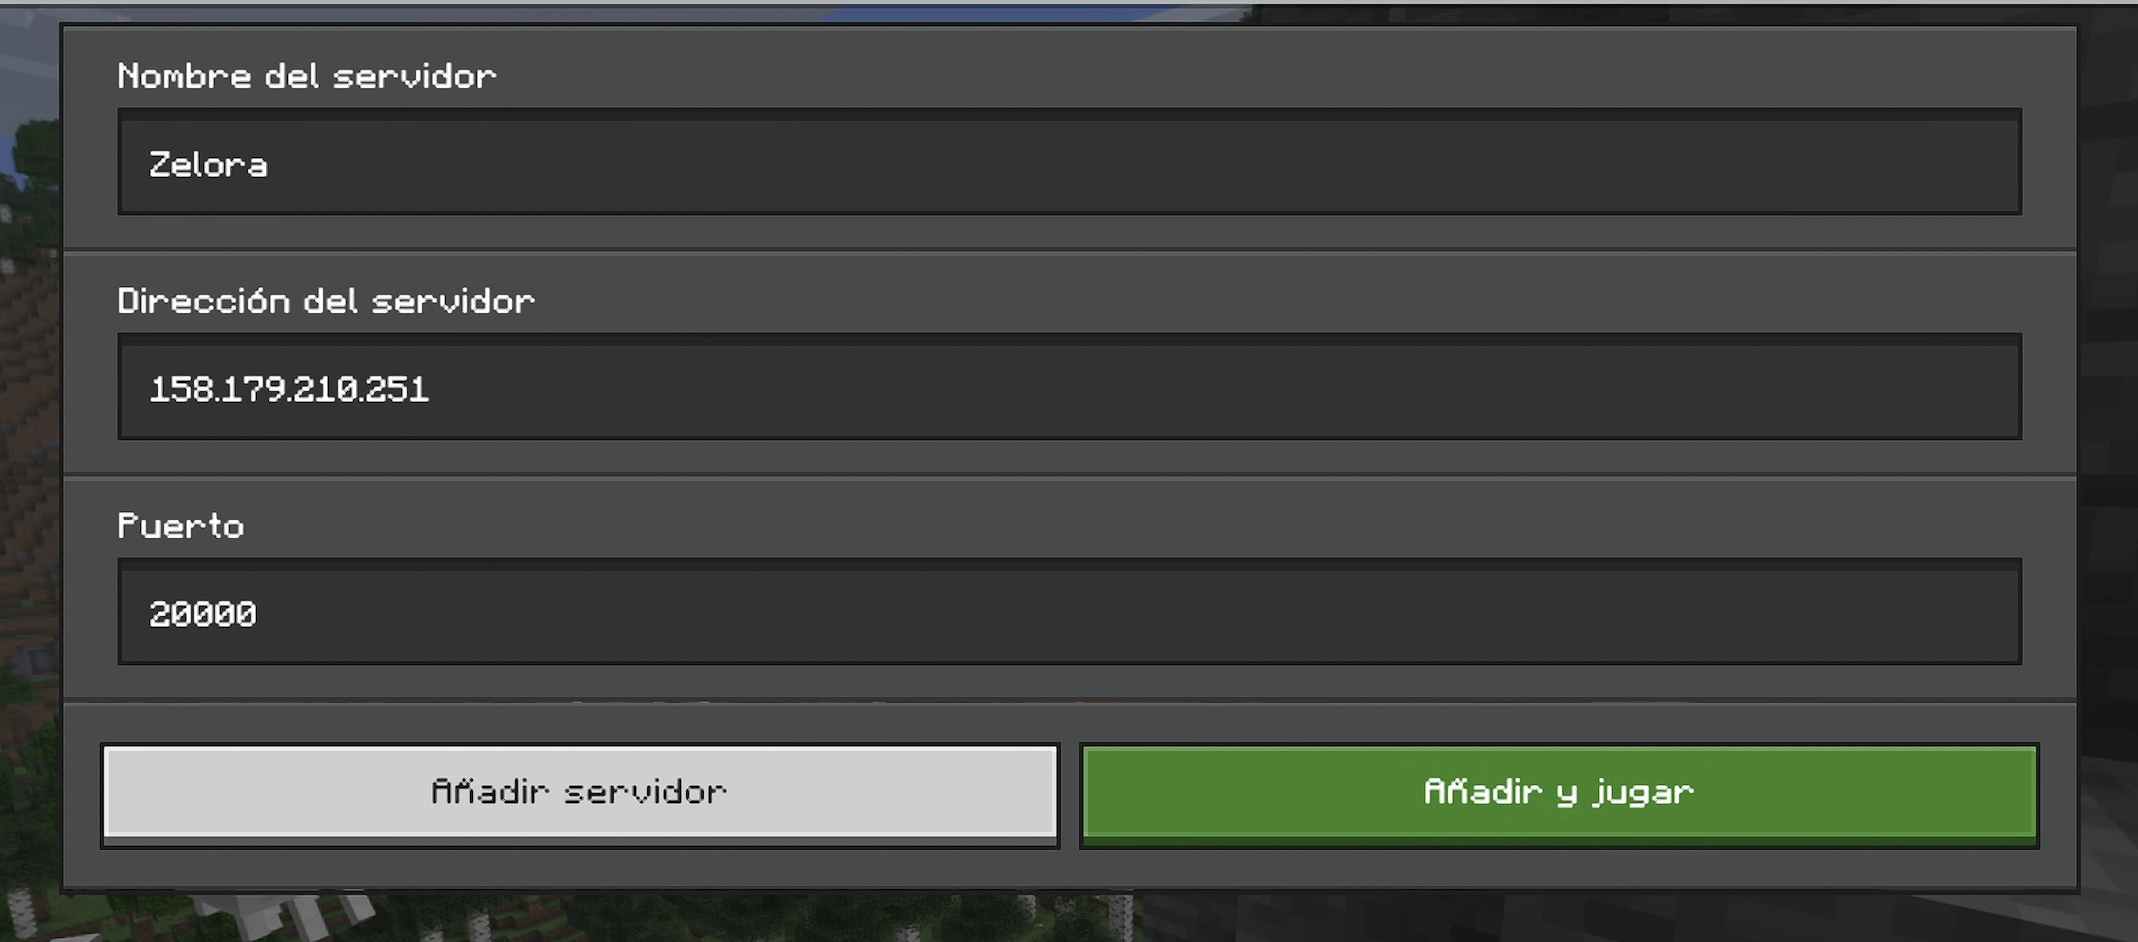Click the blurred game world left of dialog

pos(29,450)
